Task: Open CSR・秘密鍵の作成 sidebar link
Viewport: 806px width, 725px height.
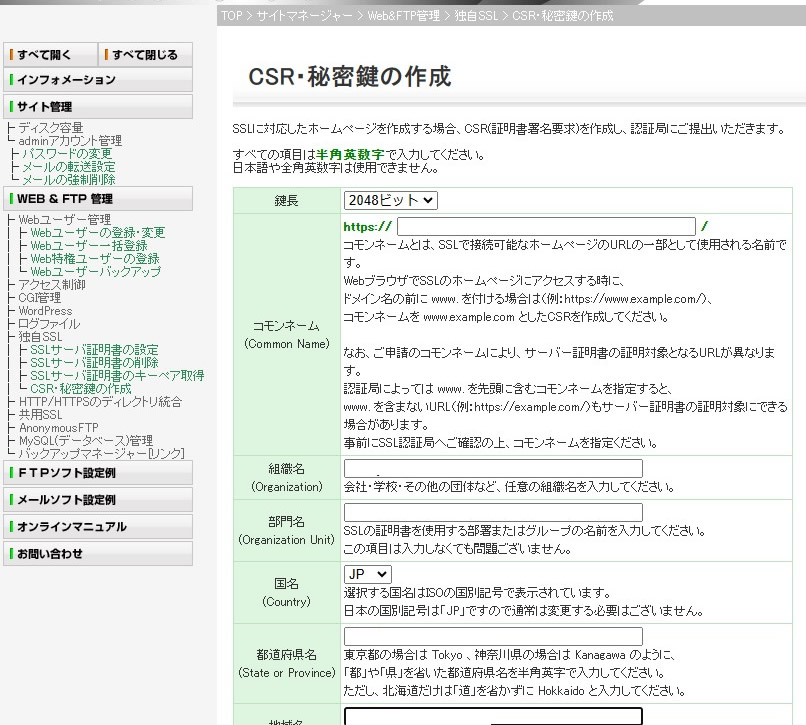Action: [81, 388]
